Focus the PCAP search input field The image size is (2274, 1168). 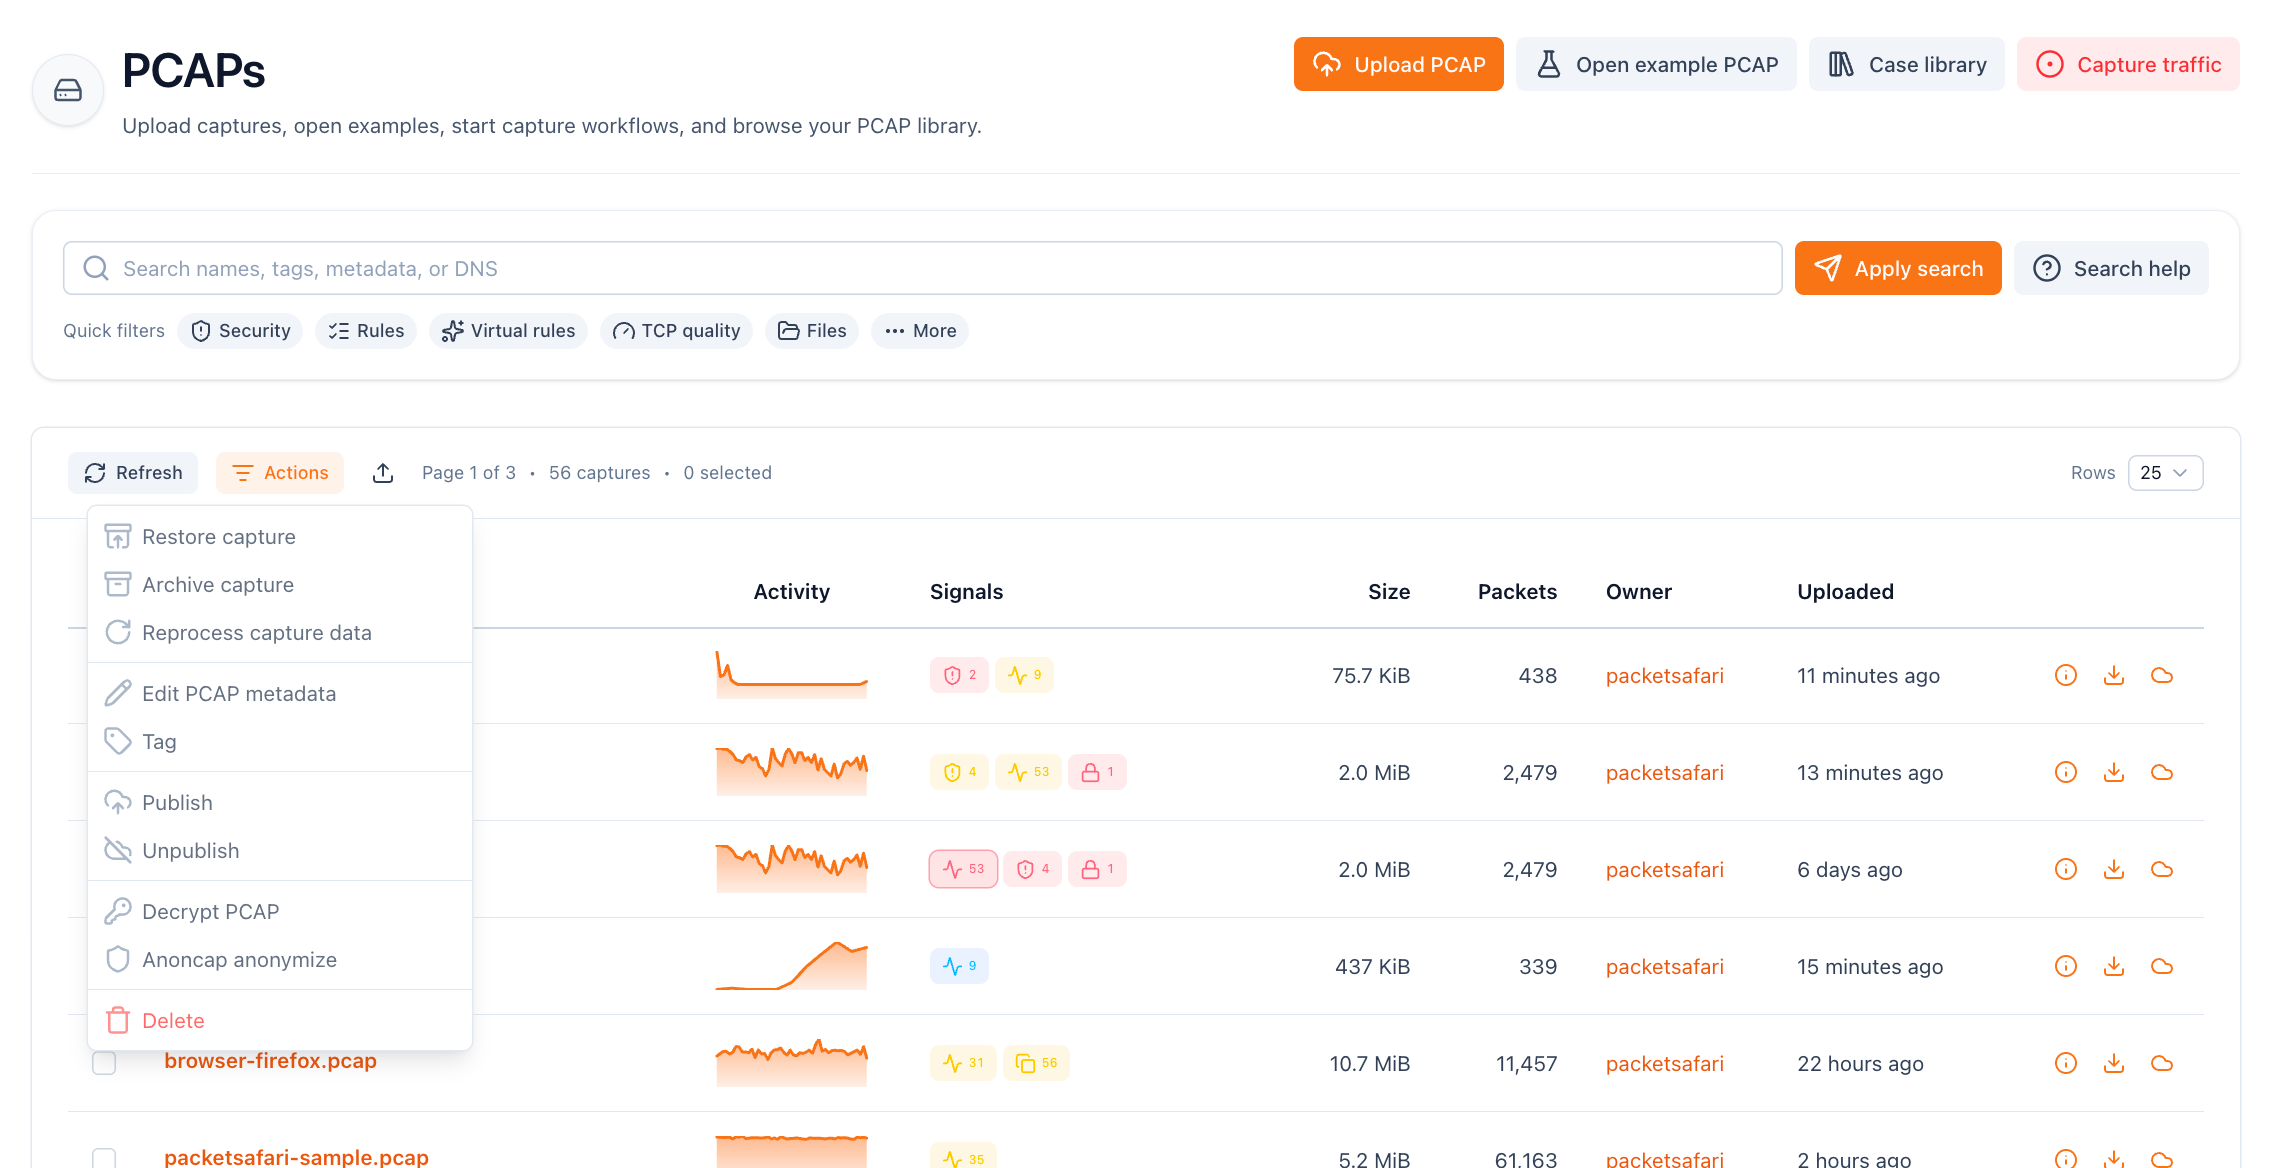click(922, 268)
